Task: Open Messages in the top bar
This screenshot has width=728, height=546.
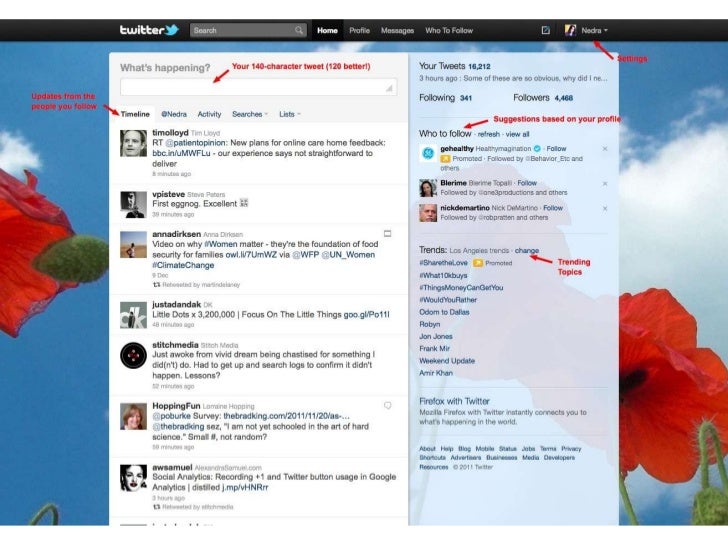Action: pos(397,31)
